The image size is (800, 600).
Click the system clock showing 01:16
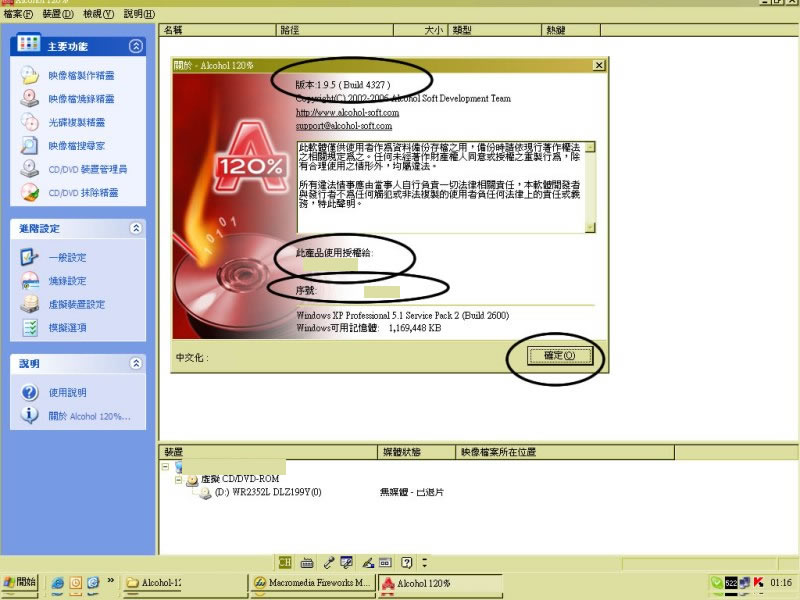[x=781, y=583]
